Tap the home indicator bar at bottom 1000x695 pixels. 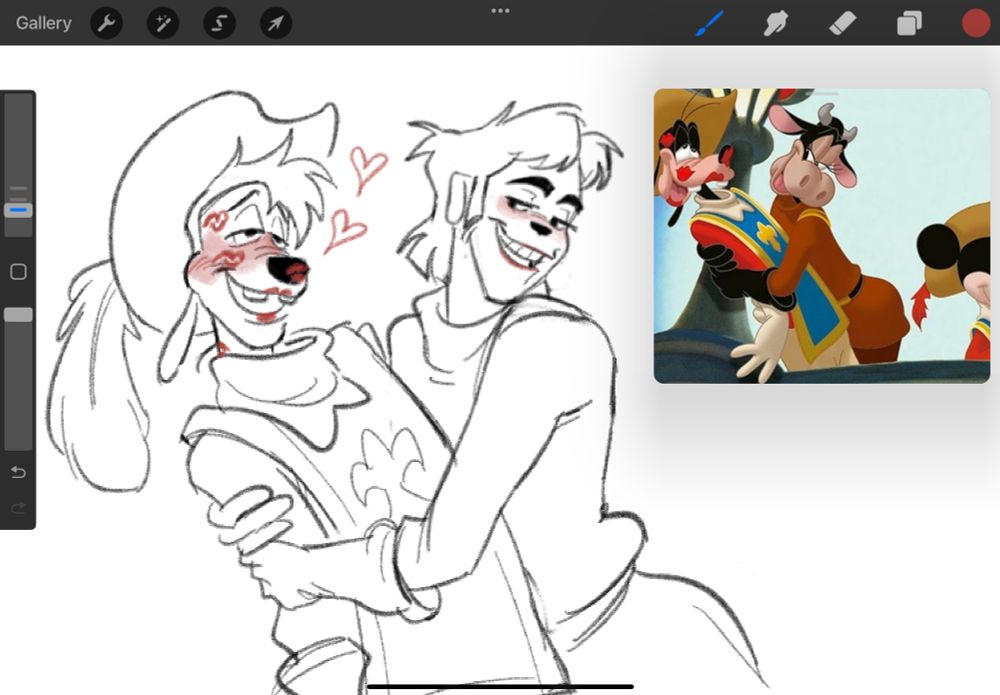(501, 687)
